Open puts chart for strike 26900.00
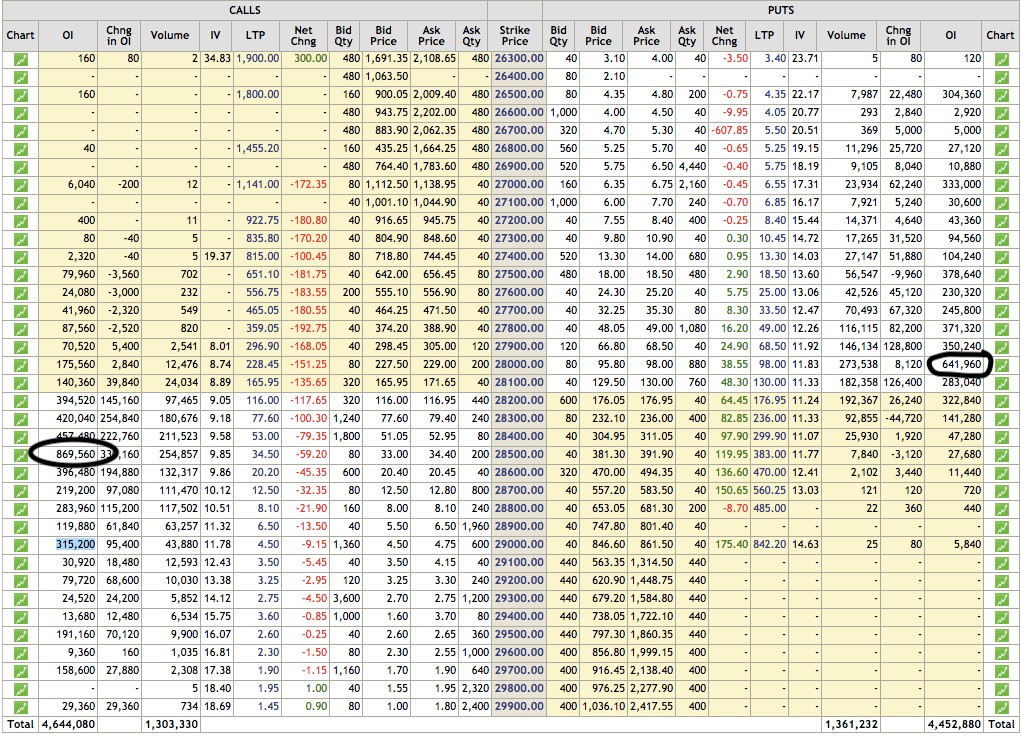Viewport: 1023px width, 739px height. (x=1001, y=168)
